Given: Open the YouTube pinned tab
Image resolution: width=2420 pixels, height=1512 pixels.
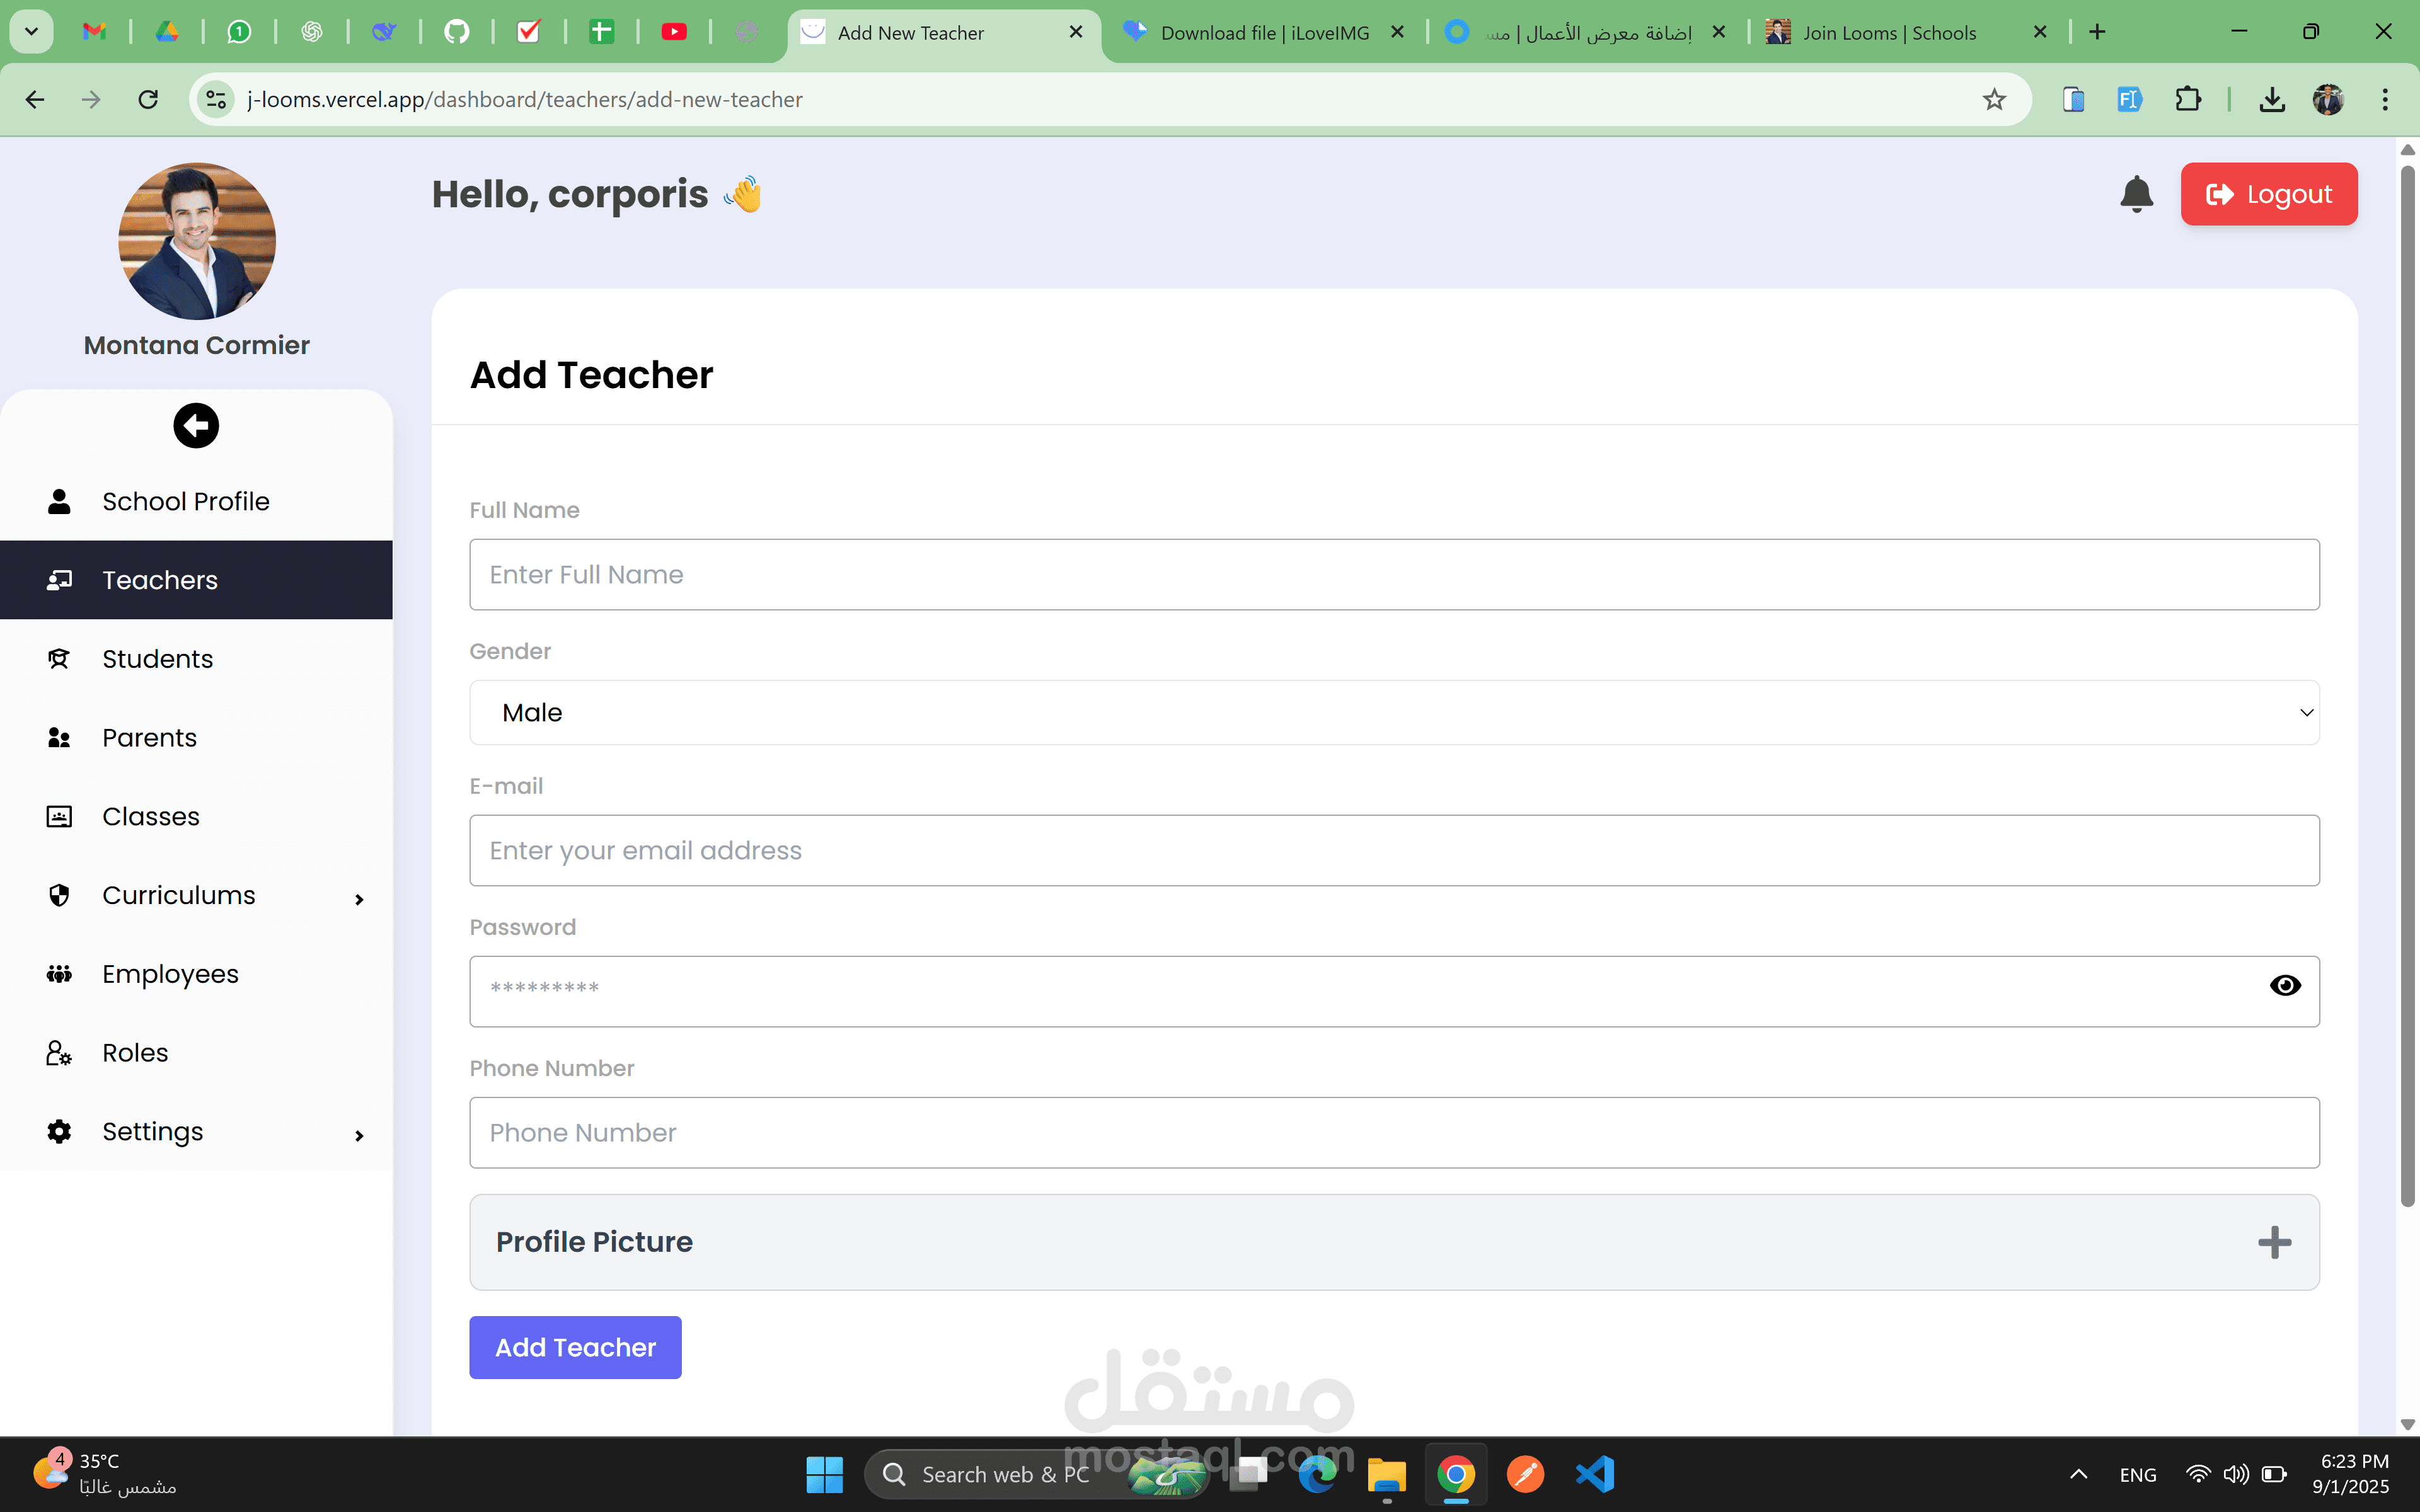Looking at the screenshot, I should pyautogui.click(x=674, y=32).
